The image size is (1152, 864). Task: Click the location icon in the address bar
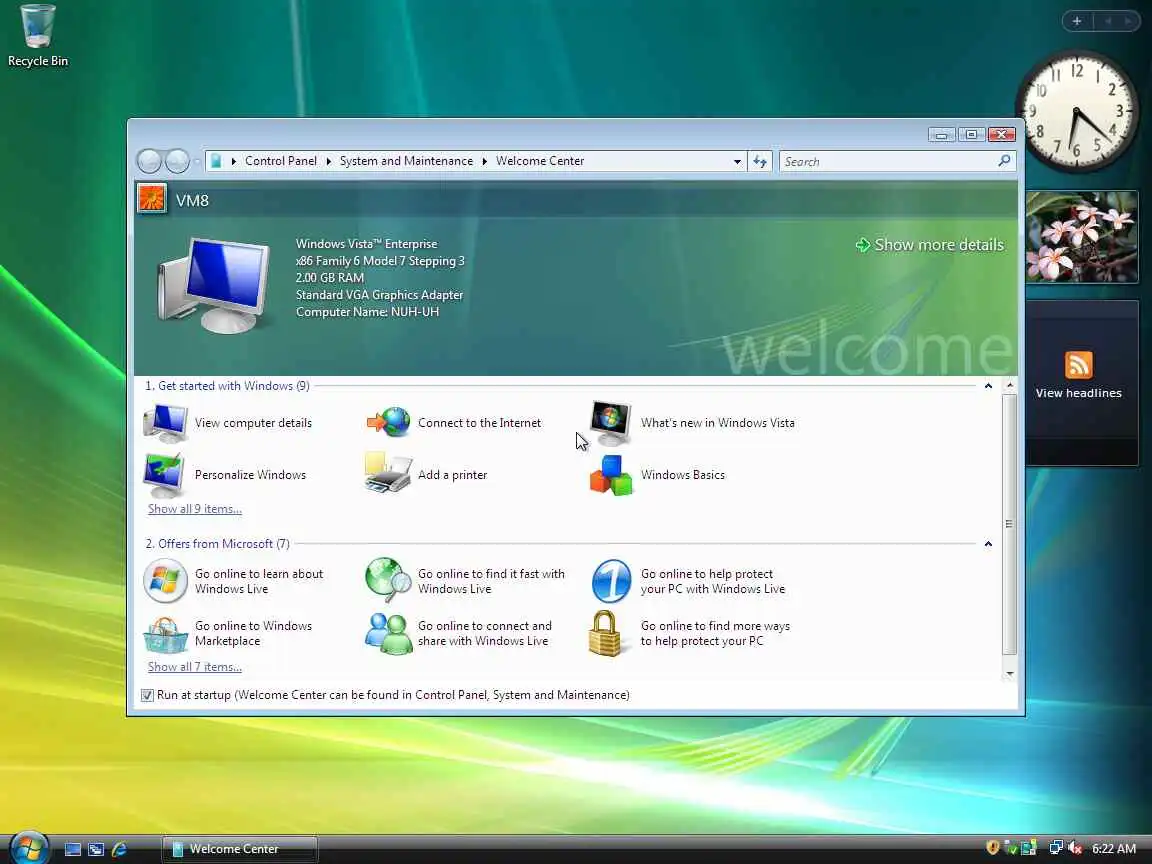[x=216, y=161]
